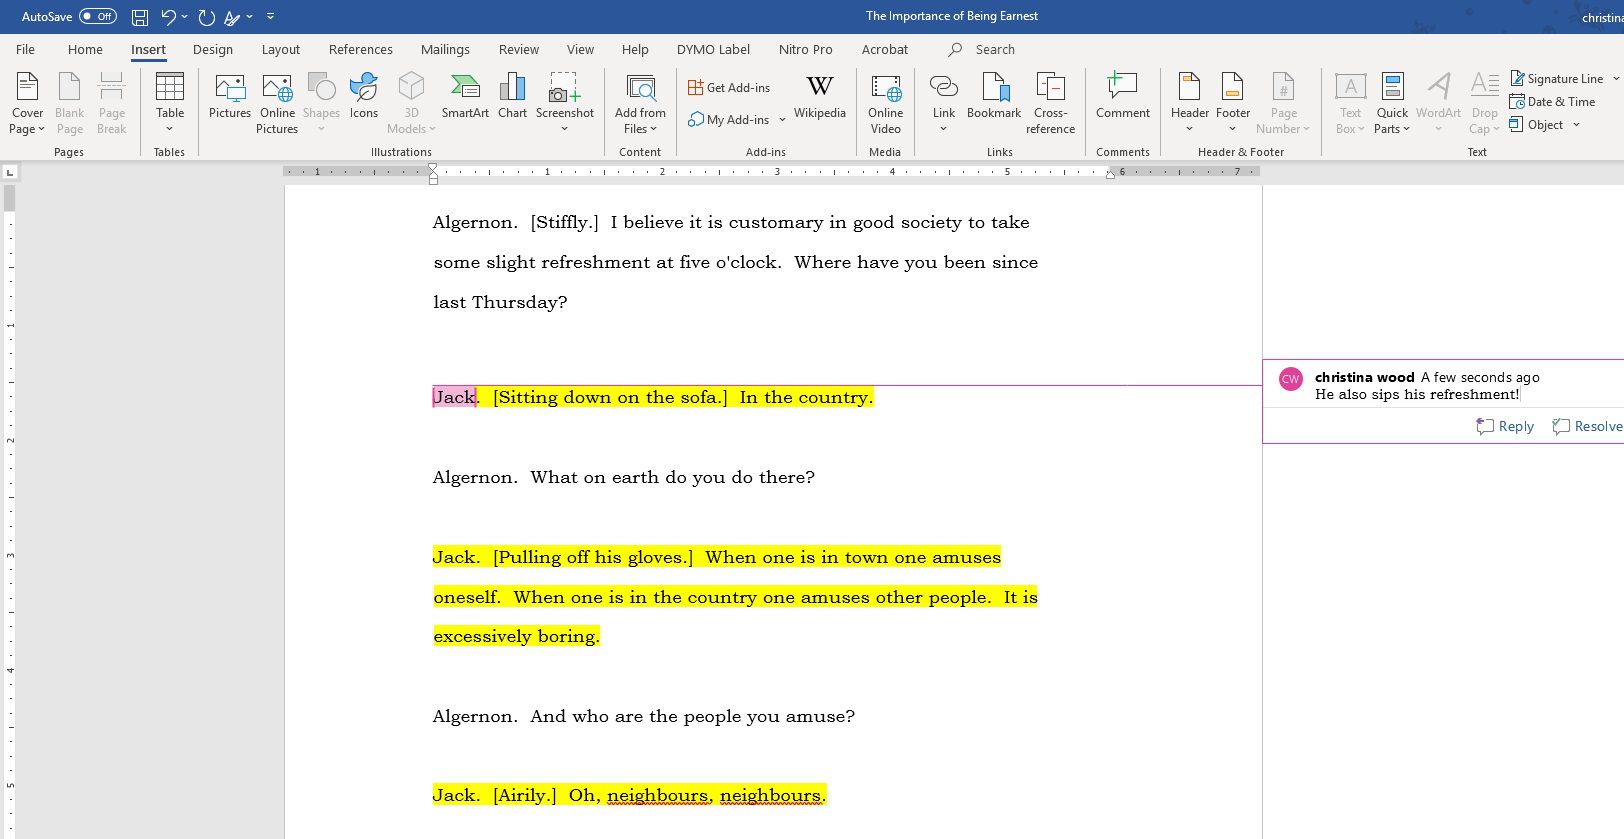This screenshot has height=839, width=1624.
Task: Insert an Online Video
Action: (x=885, y=103)
